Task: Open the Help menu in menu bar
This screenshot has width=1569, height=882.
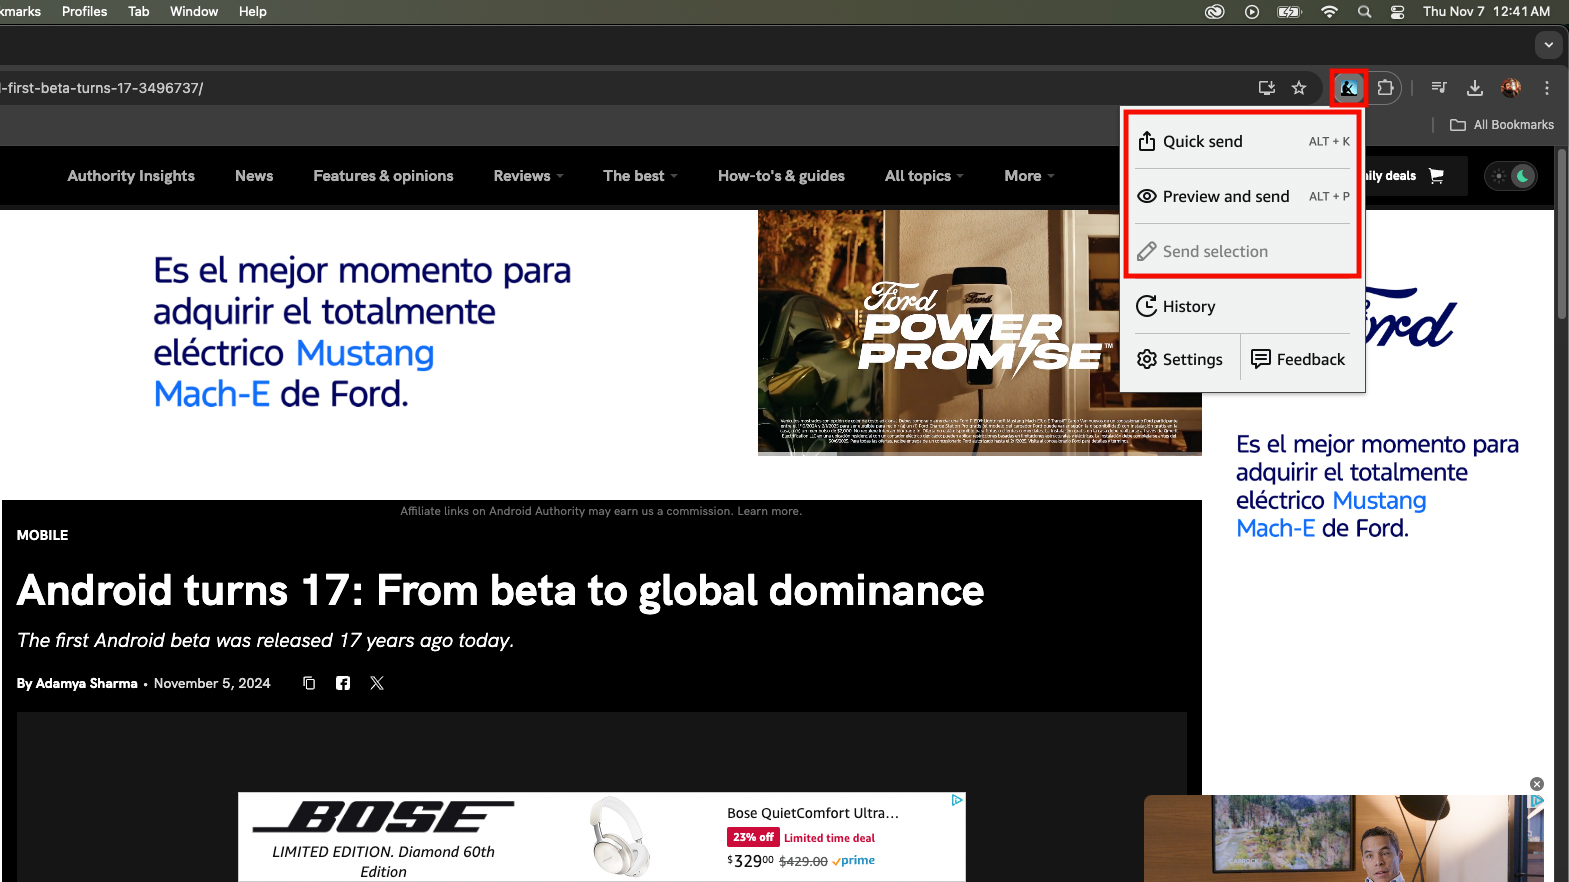Action: [x=253, y=11]
